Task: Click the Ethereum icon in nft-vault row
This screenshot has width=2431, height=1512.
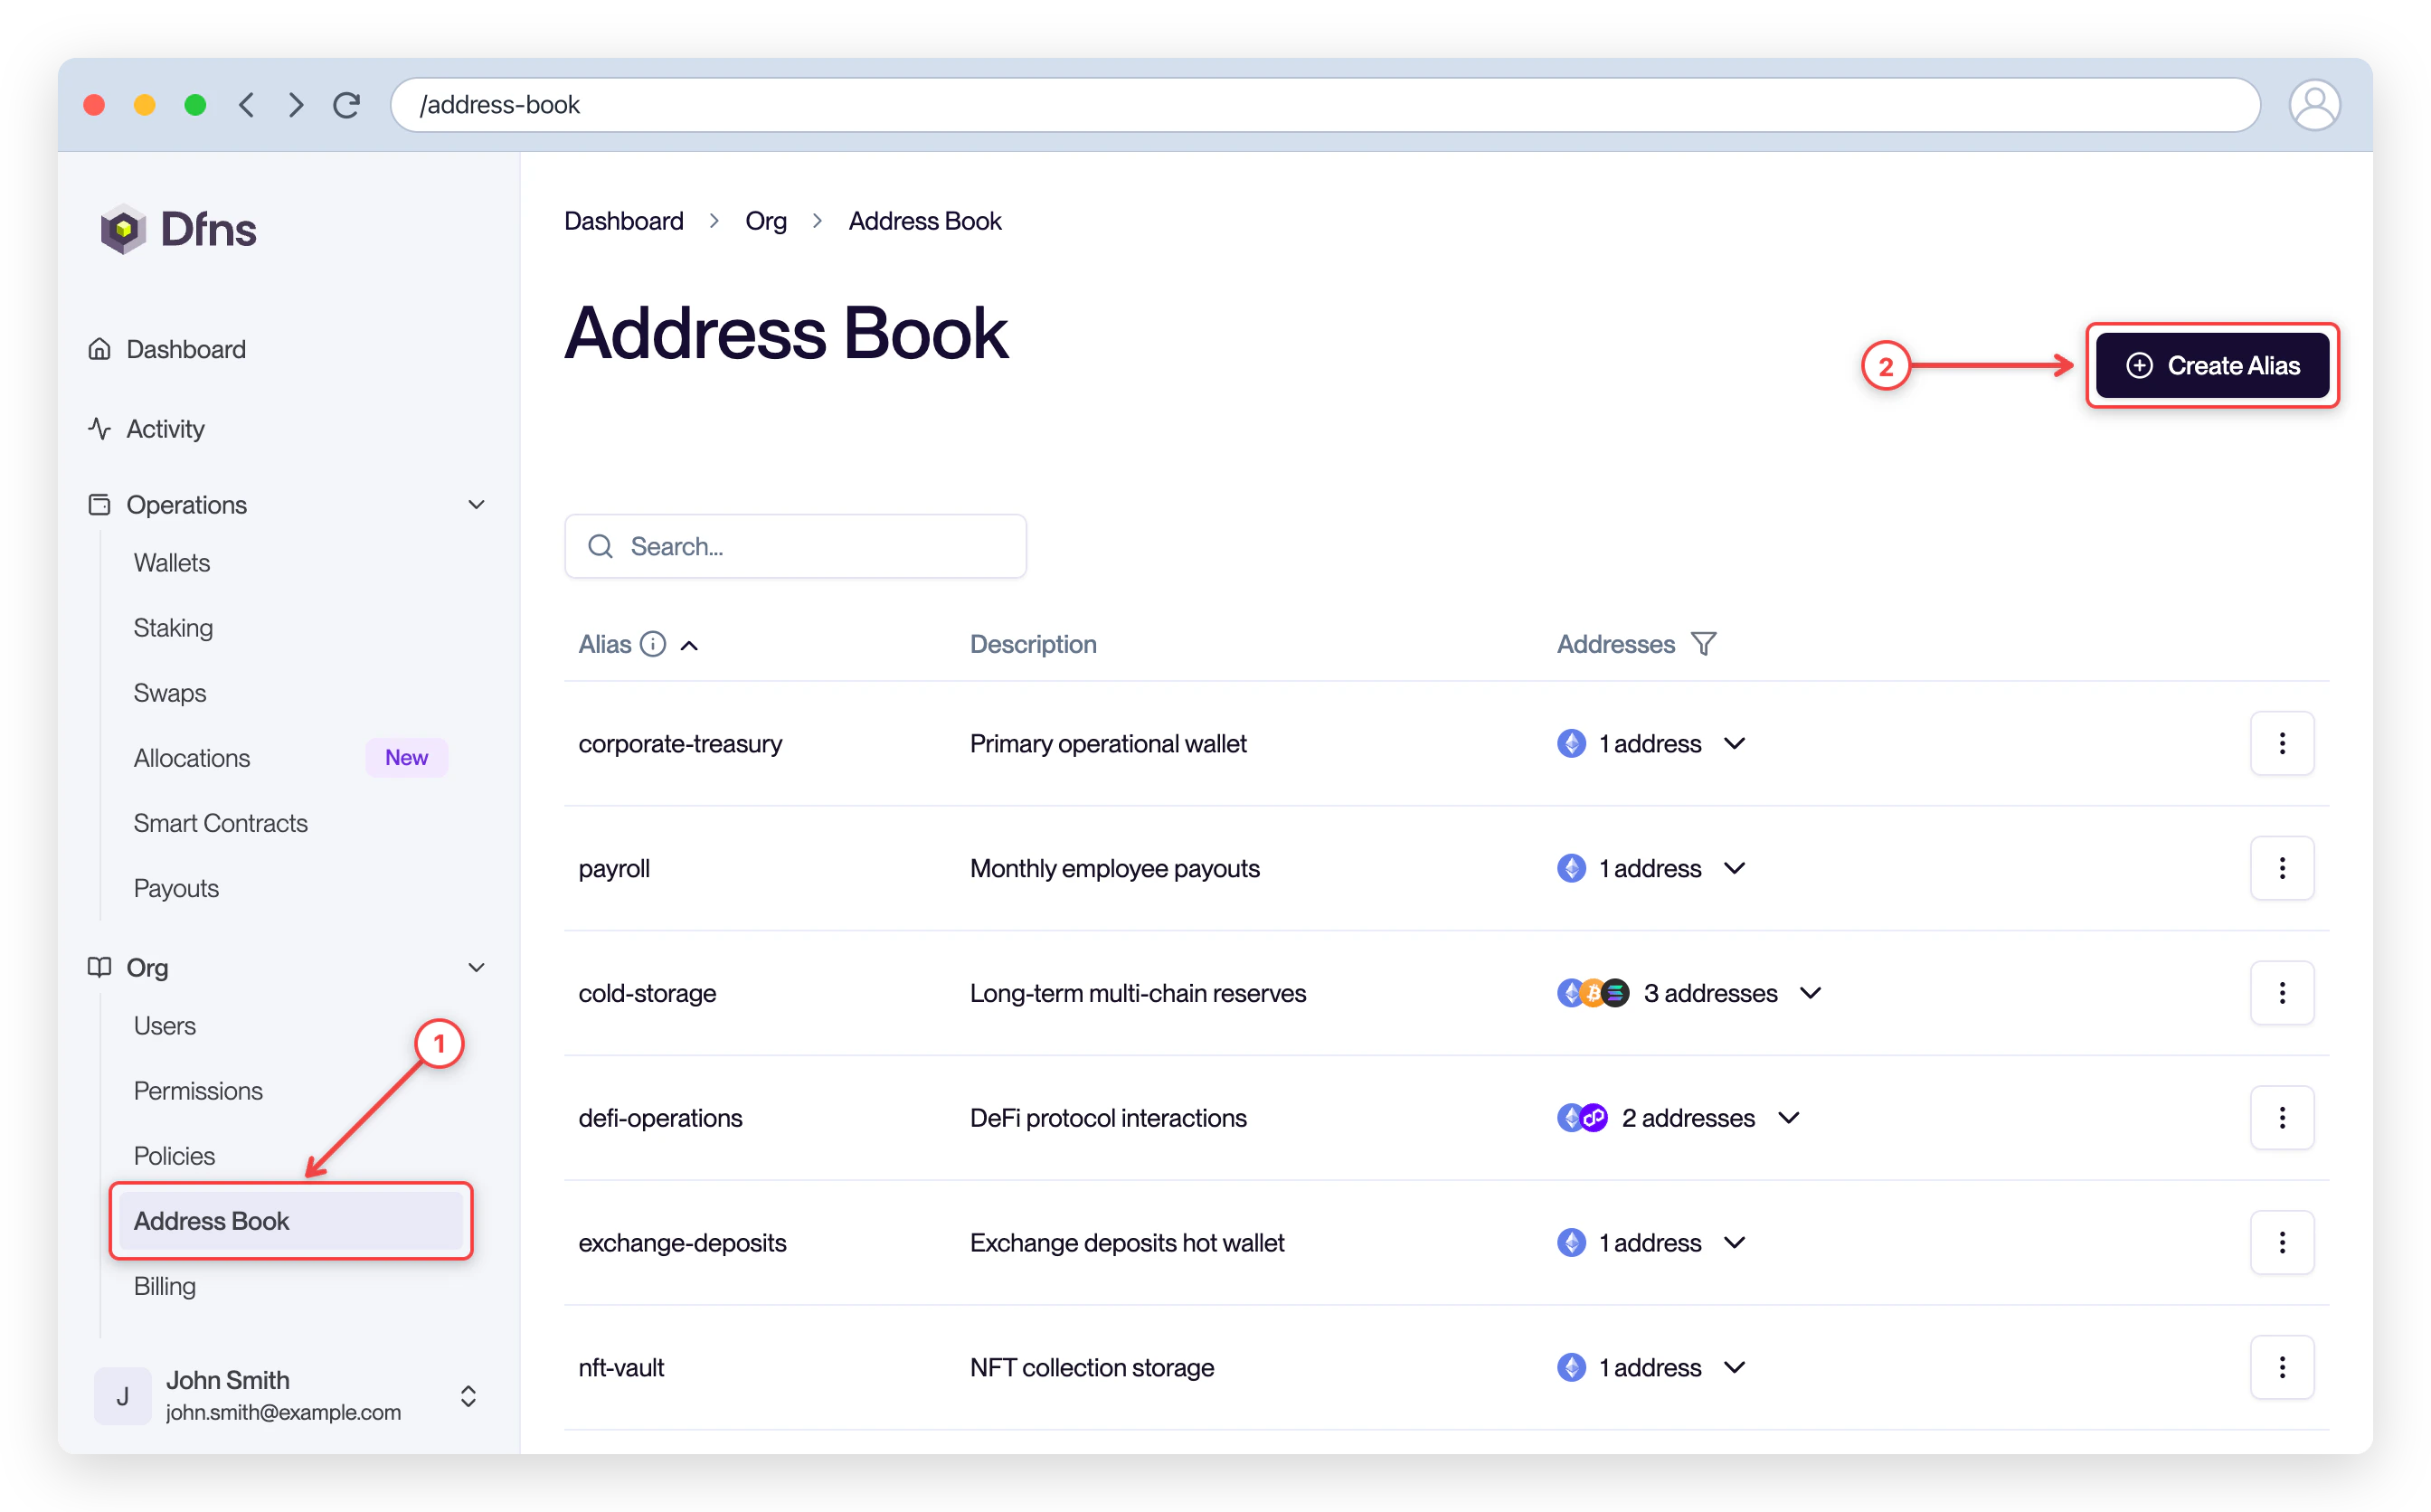Action: (1571, 1367)
